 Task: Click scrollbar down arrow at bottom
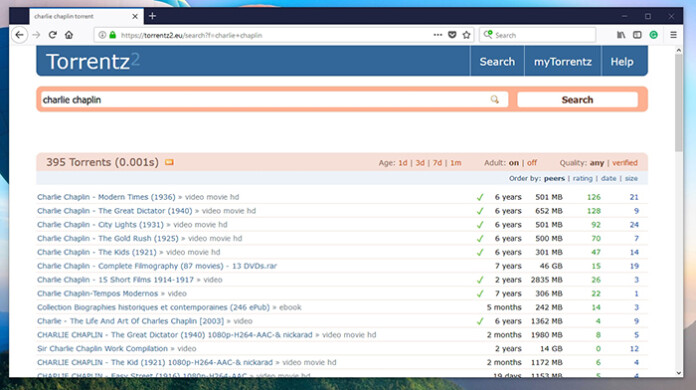[x=678, y=373]
